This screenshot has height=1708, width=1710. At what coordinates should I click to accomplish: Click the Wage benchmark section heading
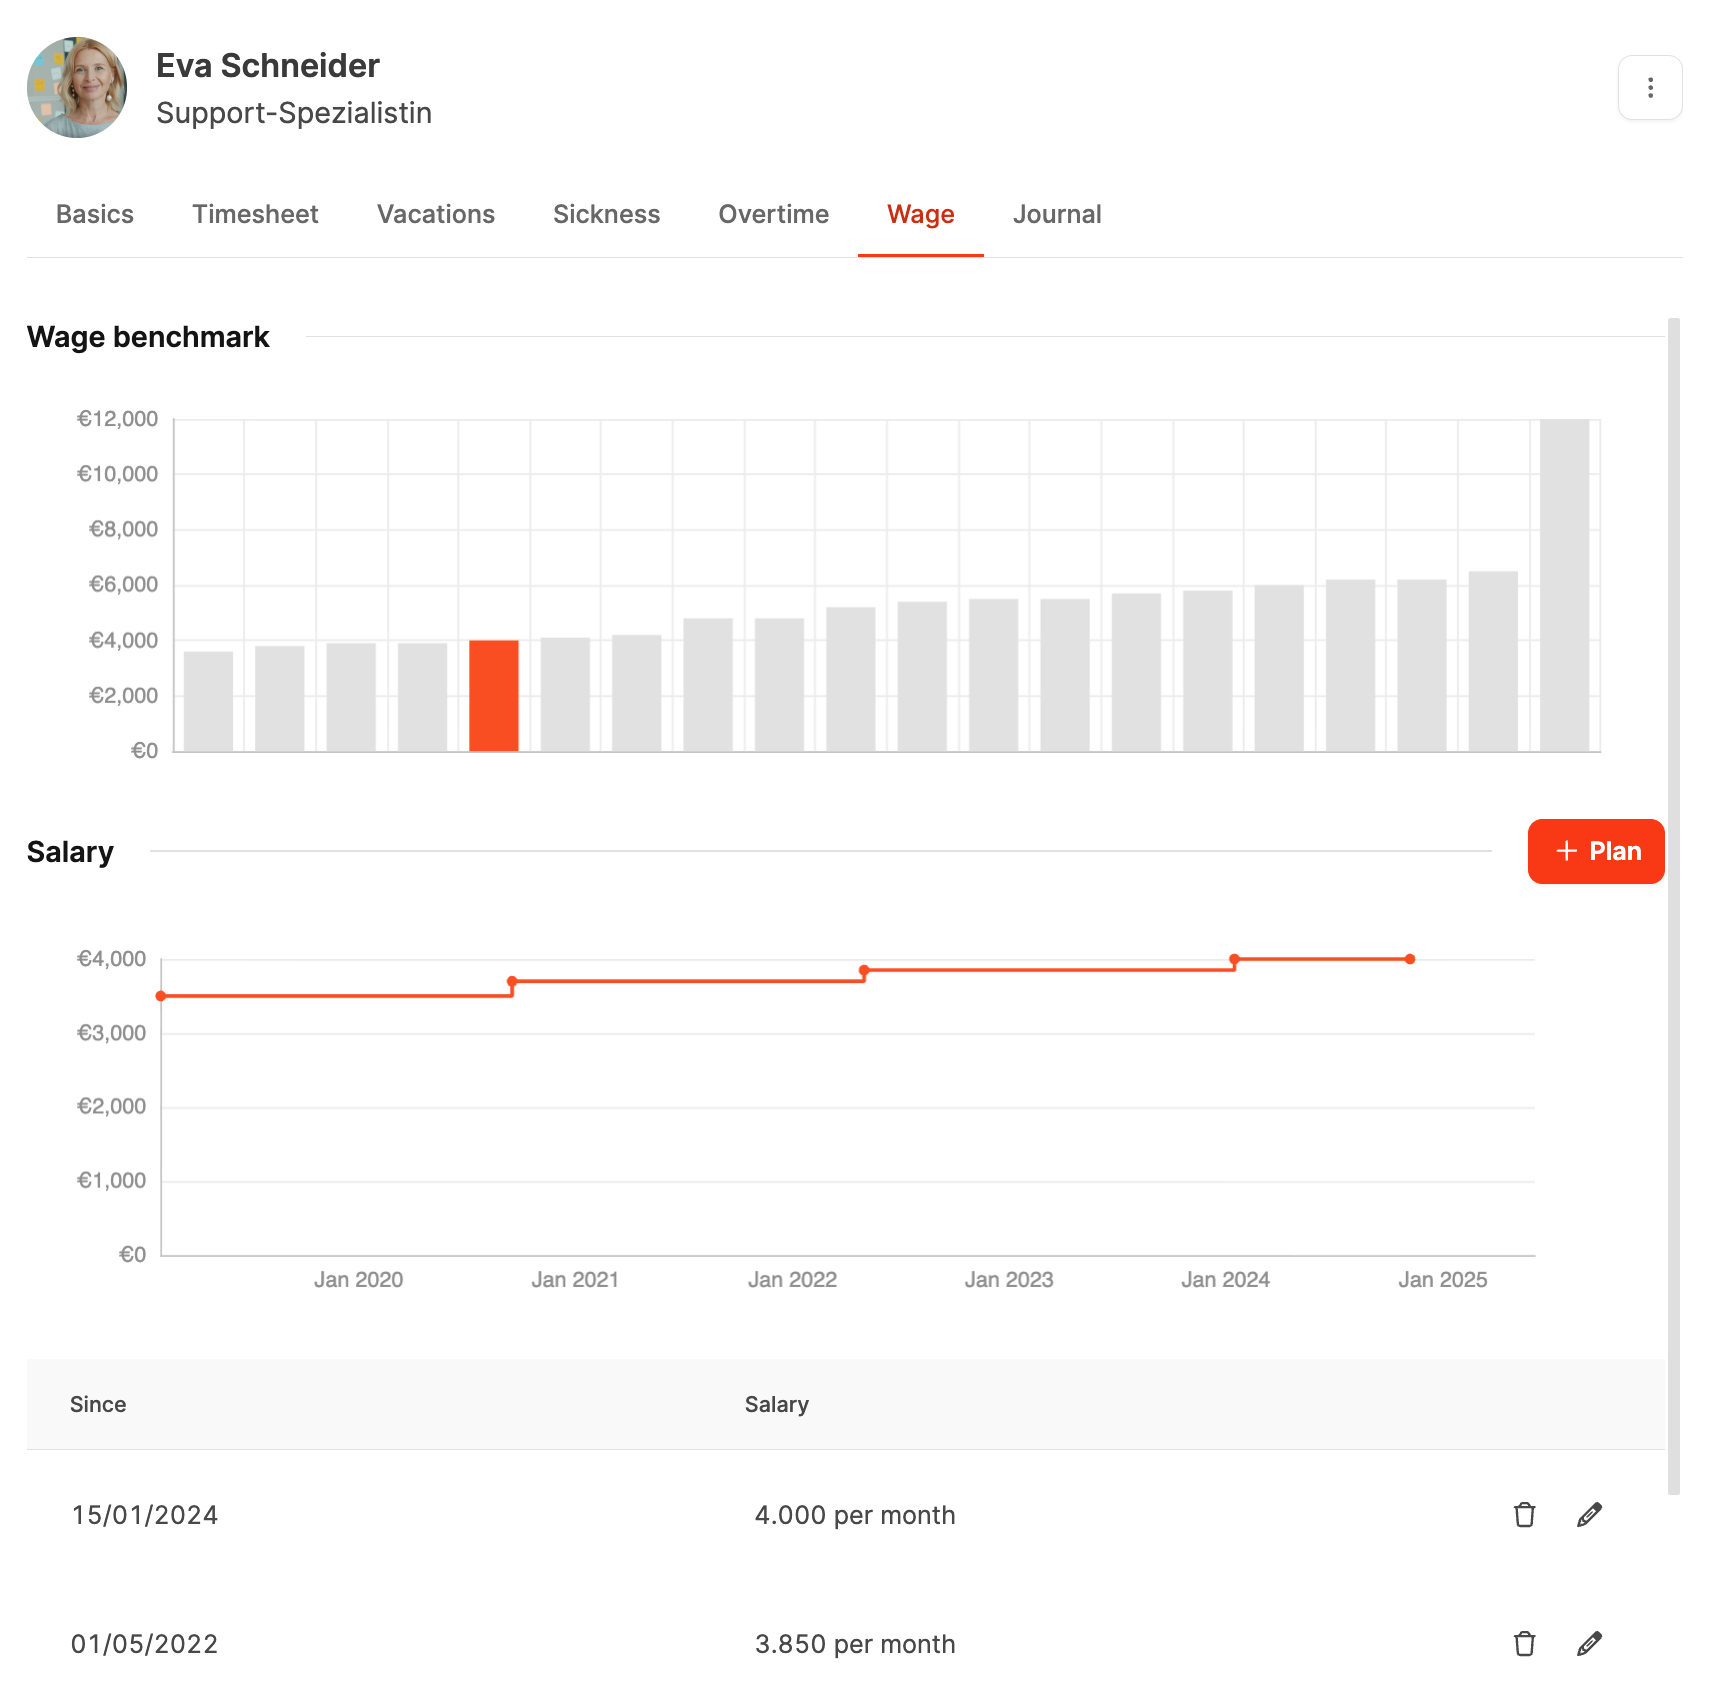tap(148, 337)
